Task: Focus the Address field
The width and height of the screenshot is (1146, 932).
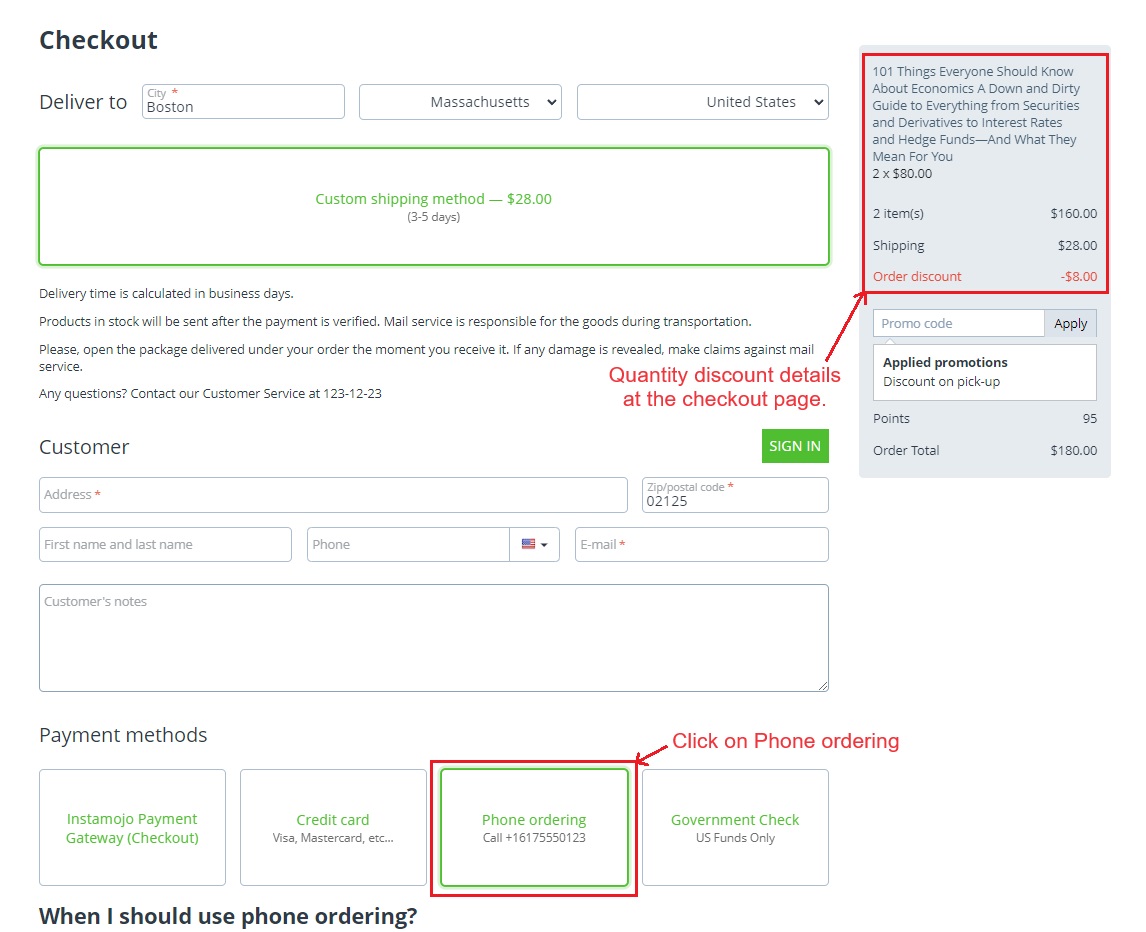Action: coord(333,495)
